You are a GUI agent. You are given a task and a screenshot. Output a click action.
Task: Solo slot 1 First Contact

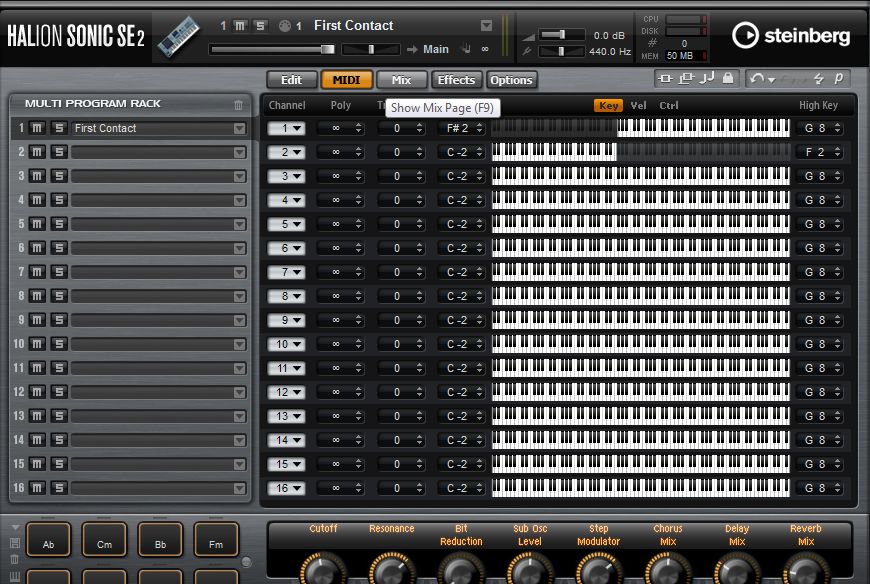(x=58, y=128)
